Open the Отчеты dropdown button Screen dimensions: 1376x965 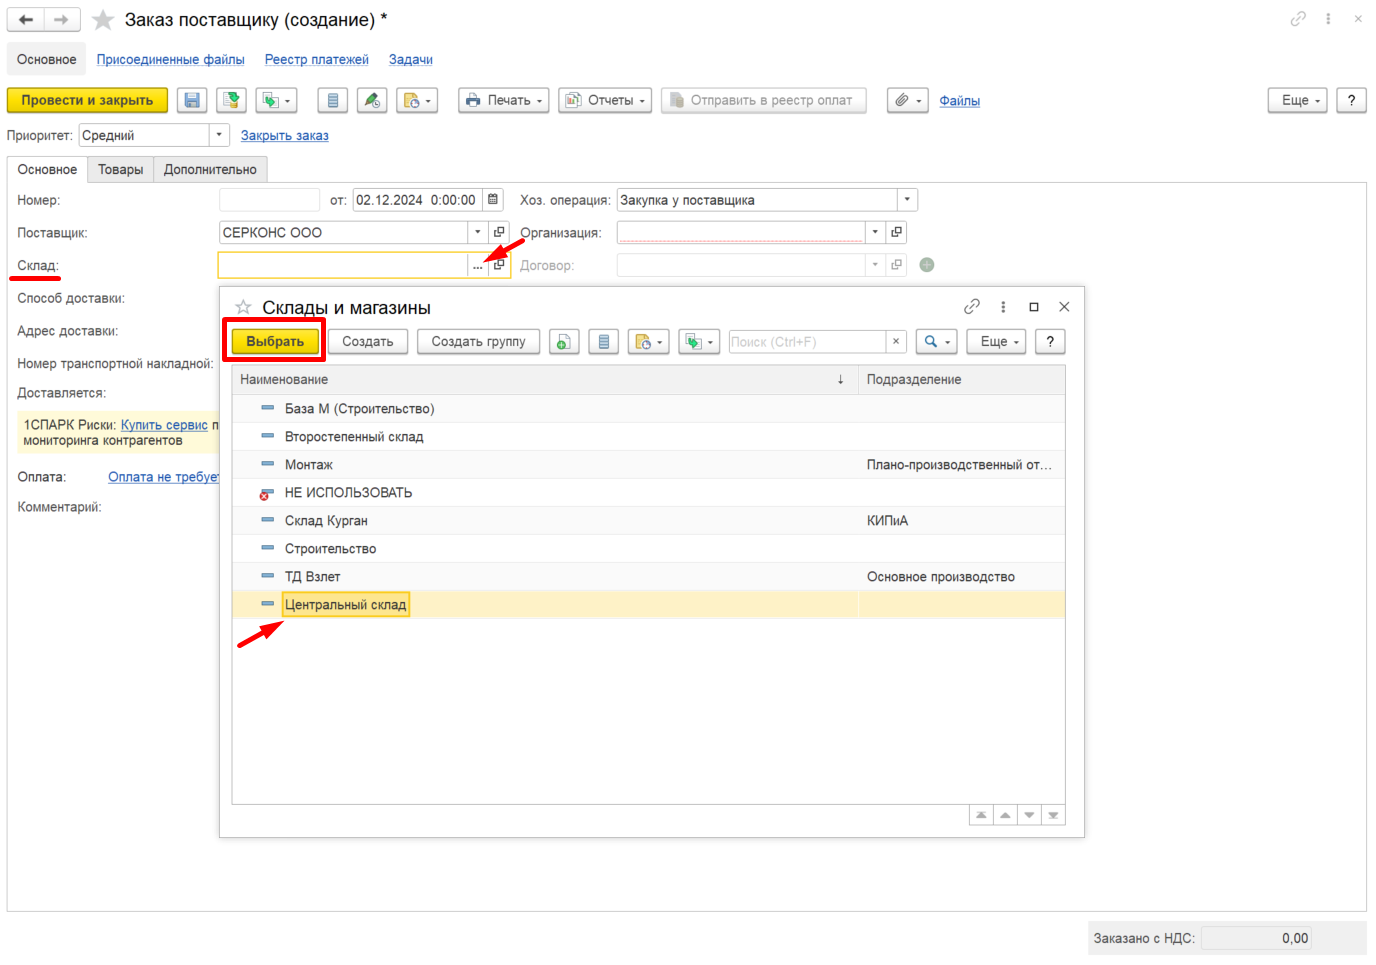coord(605,100)
